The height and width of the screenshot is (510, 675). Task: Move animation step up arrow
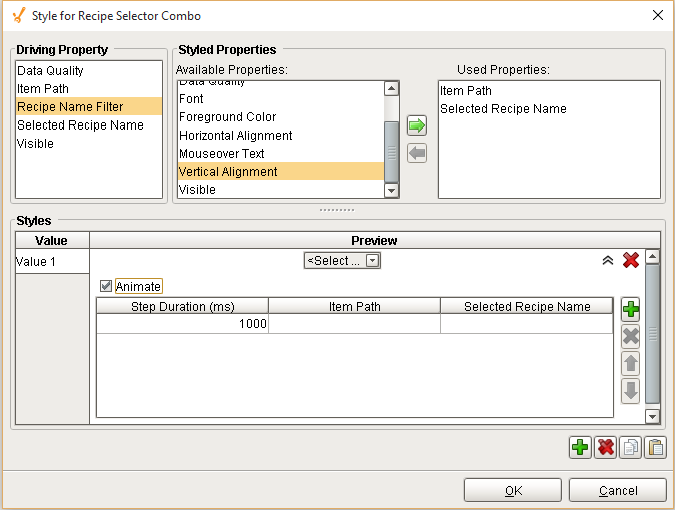[630, 363]
